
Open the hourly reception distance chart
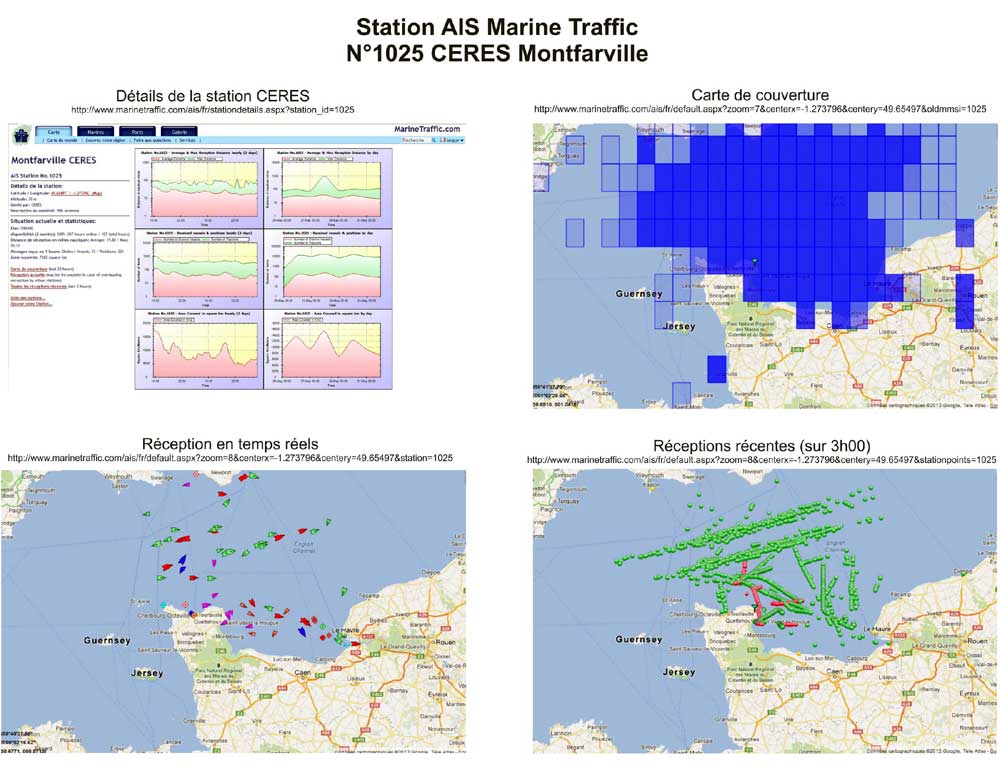[x=199, y=189]
